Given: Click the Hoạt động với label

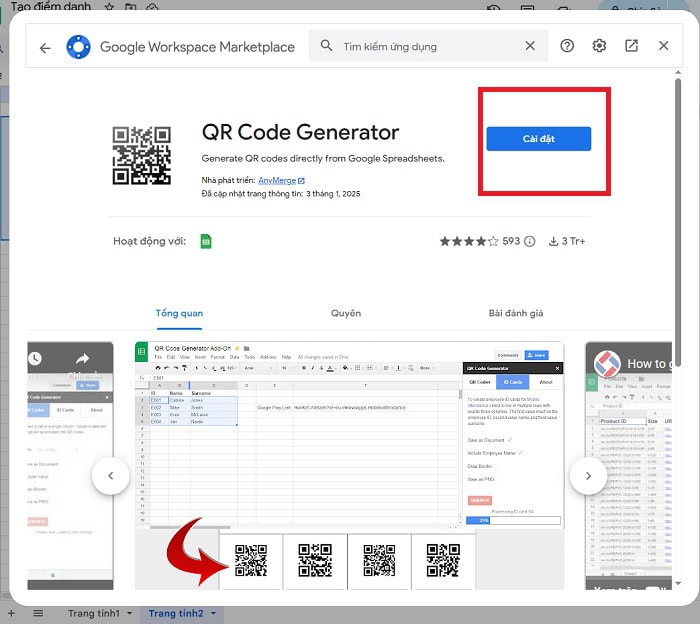Looking at the screenshot, I should coord(150,241).
